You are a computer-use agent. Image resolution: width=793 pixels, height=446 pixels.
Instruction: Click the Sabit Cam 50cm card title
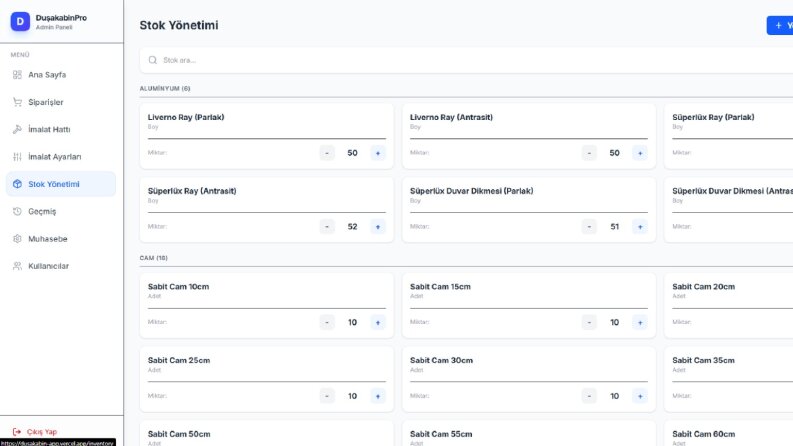click(179, 434)
